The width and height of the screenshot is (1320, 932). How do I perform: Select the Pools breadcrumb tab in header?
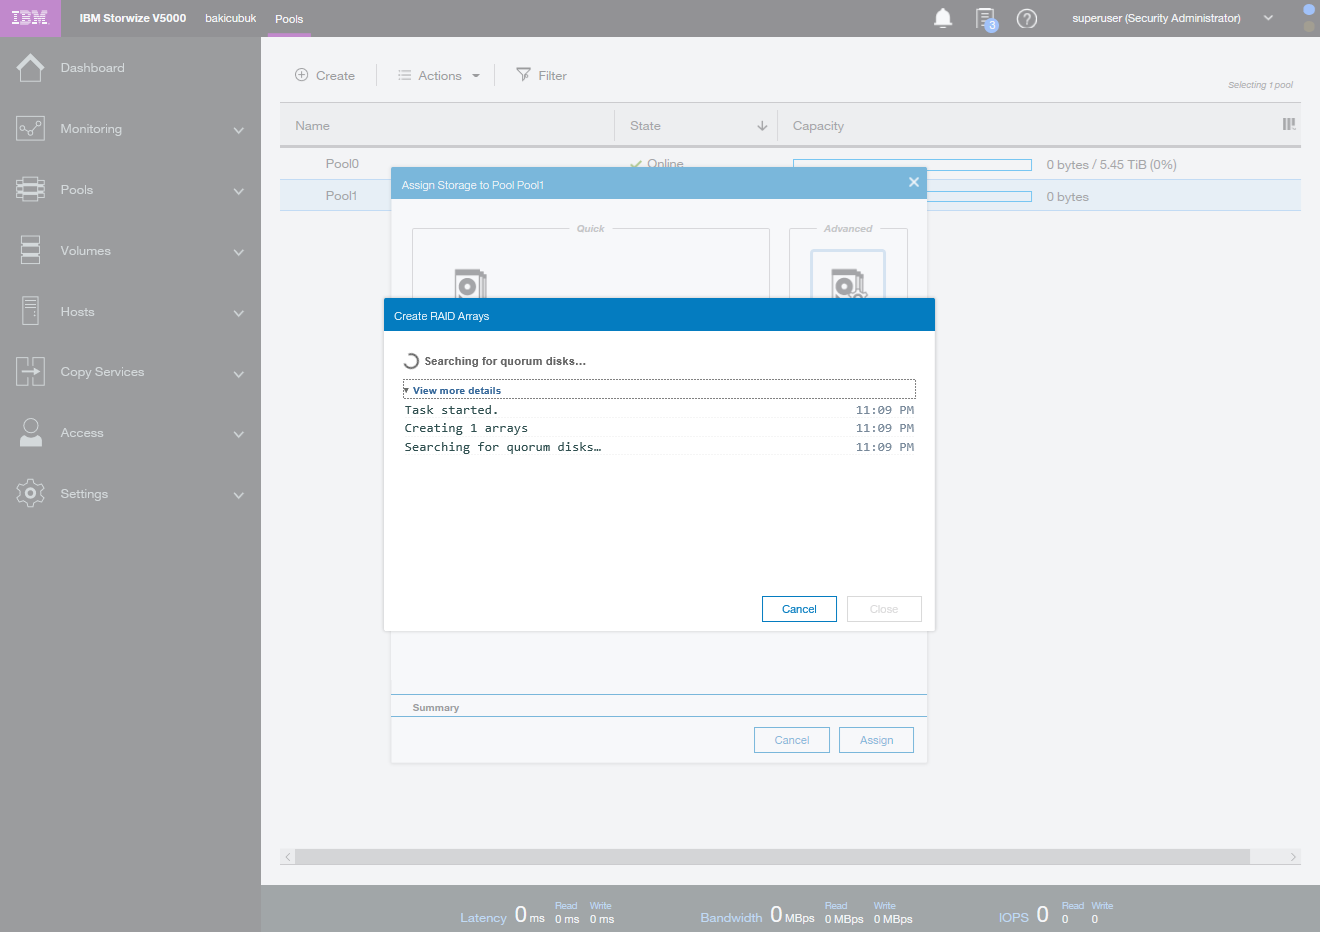[289, 19]
